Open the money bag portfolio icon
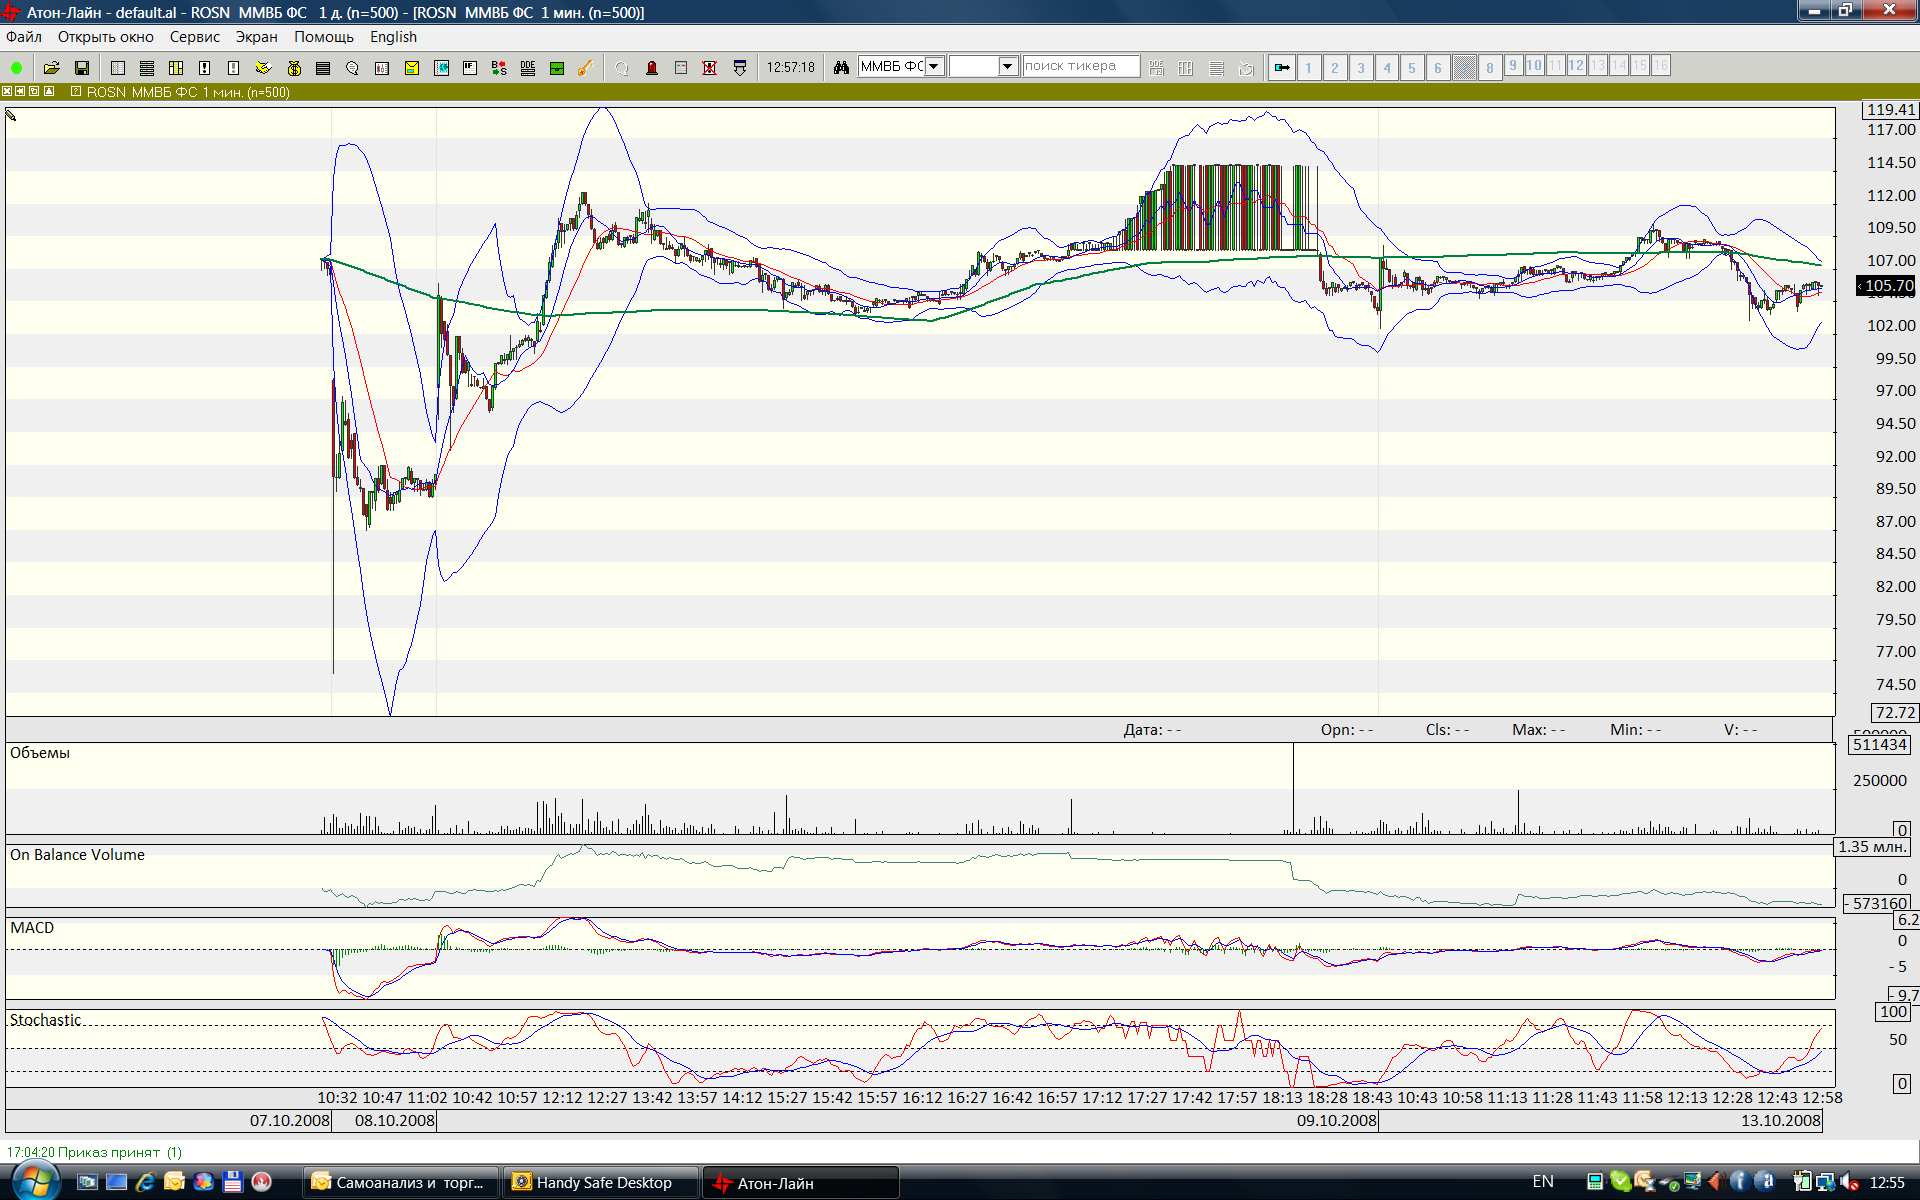Screen dimensions: 1920x1200 (x=294, y=68)
